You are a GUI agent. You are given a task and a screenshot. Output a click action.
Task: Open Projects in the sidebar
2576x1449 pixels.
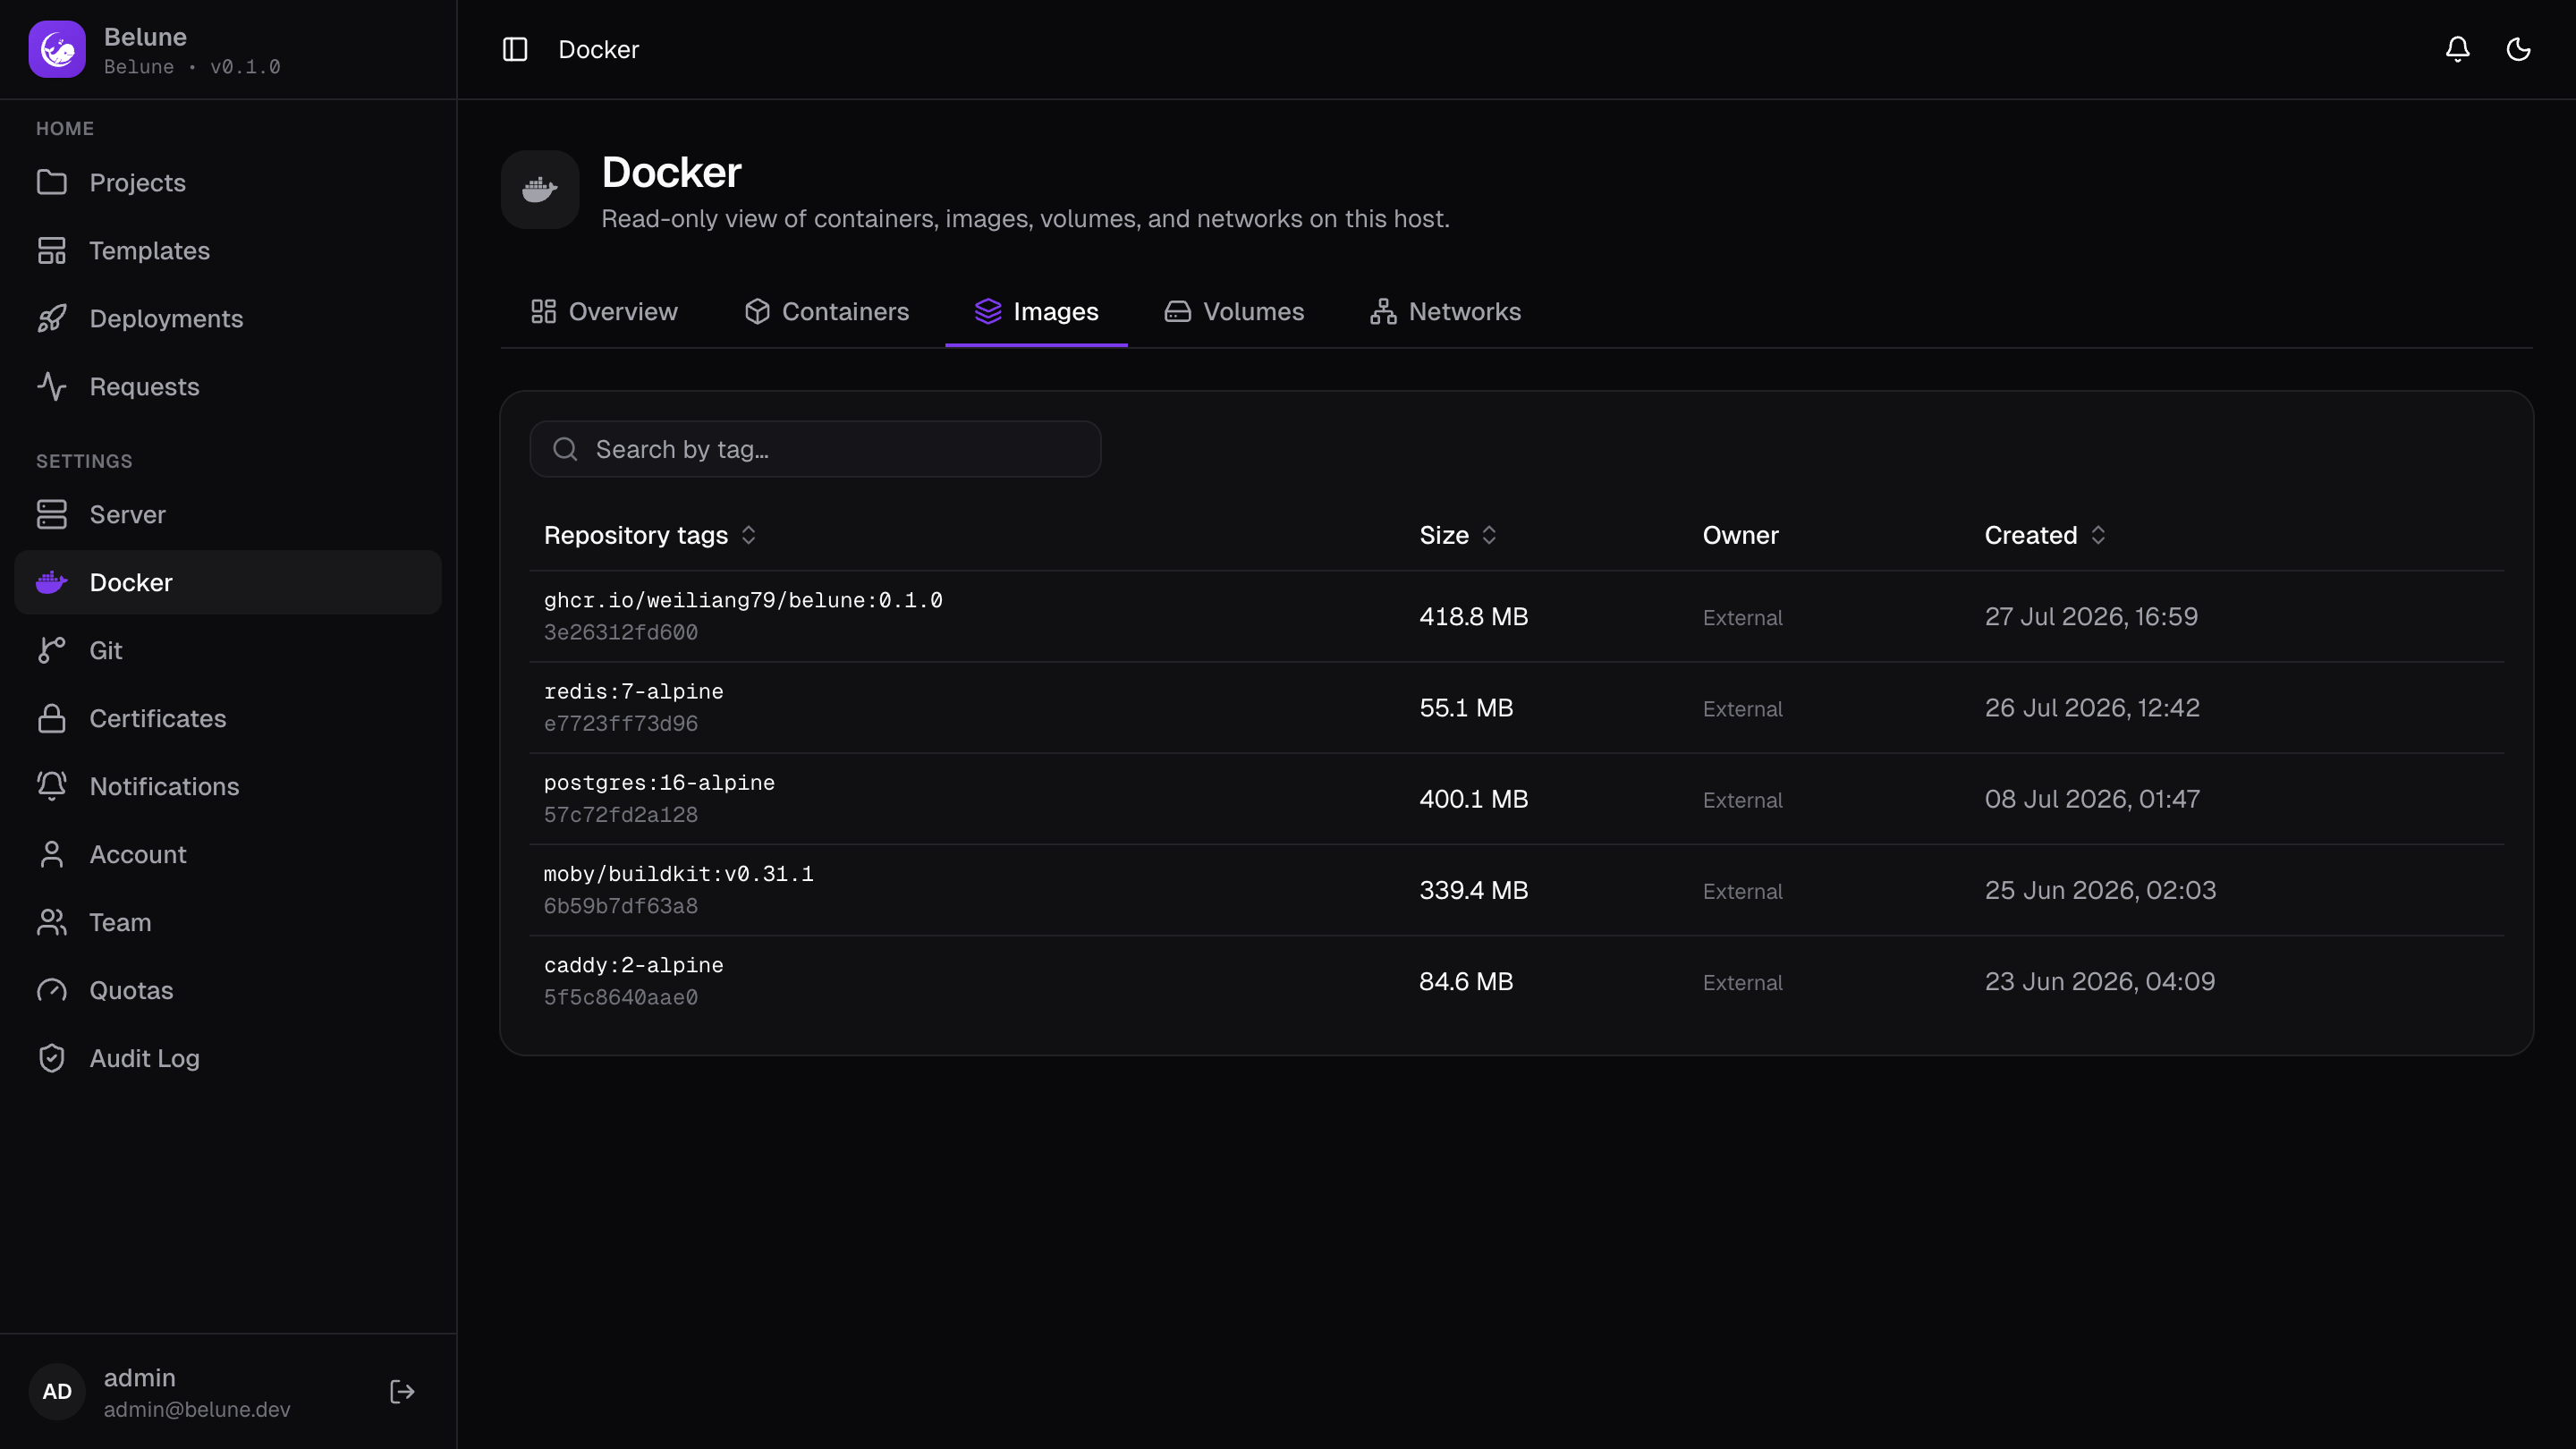[x=228, y=182]
